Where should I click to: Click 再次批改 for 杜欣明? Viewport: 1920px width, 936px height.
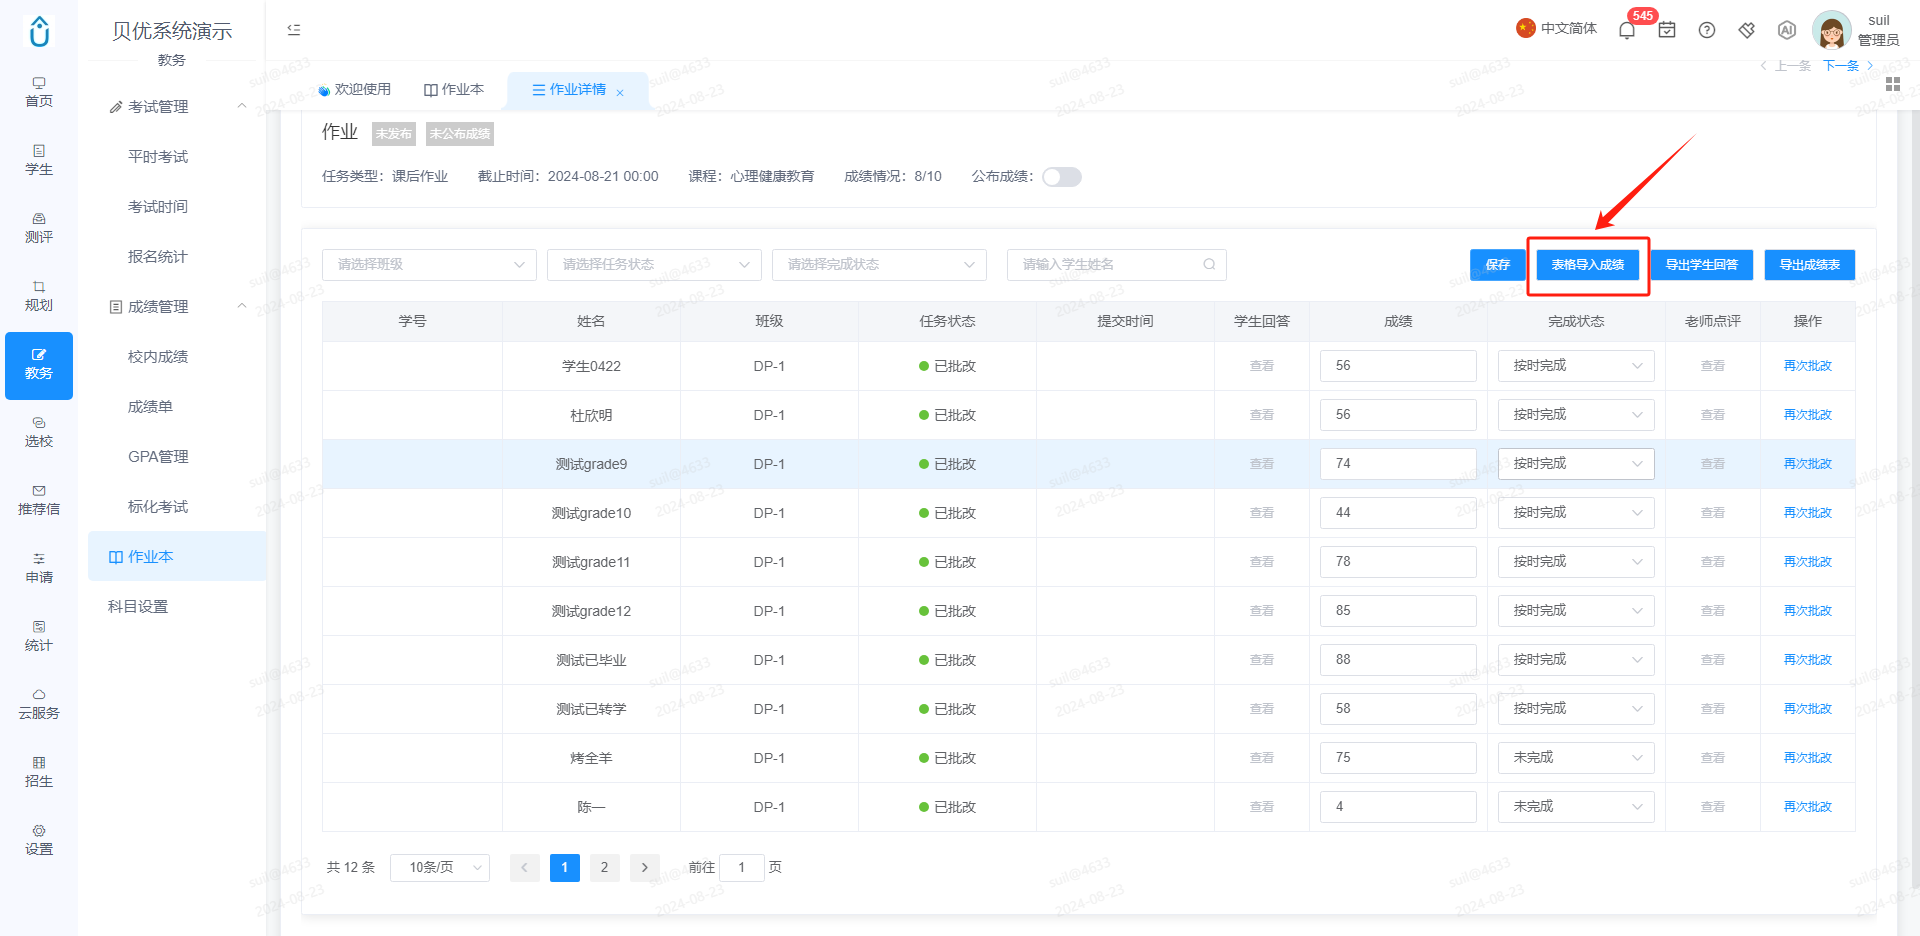(1807, 415)
